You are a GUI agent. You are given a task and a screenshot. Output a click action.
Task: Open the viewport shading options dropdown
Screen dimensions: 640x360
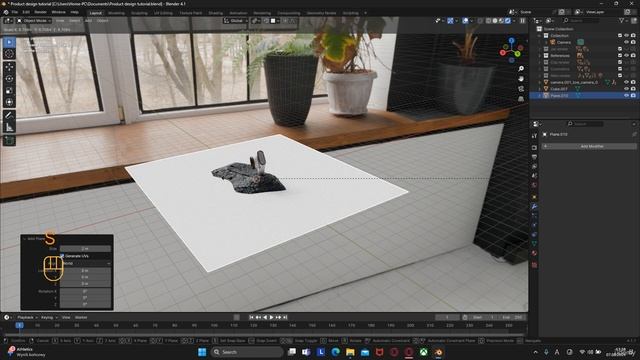[513, 20]
